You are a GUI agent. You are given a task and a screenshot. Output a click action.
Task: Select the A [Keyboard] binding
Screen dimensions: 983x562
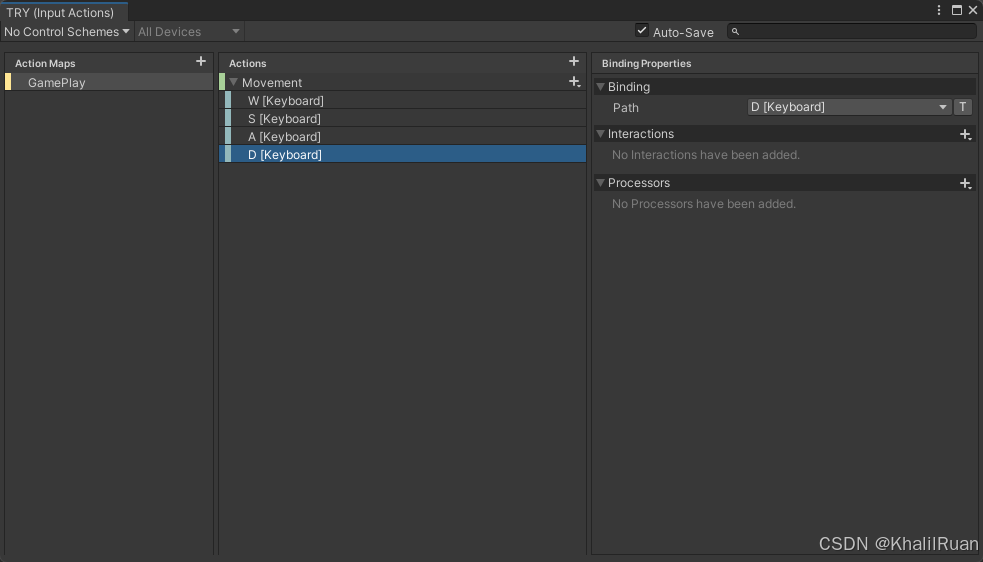coord(402,137)
